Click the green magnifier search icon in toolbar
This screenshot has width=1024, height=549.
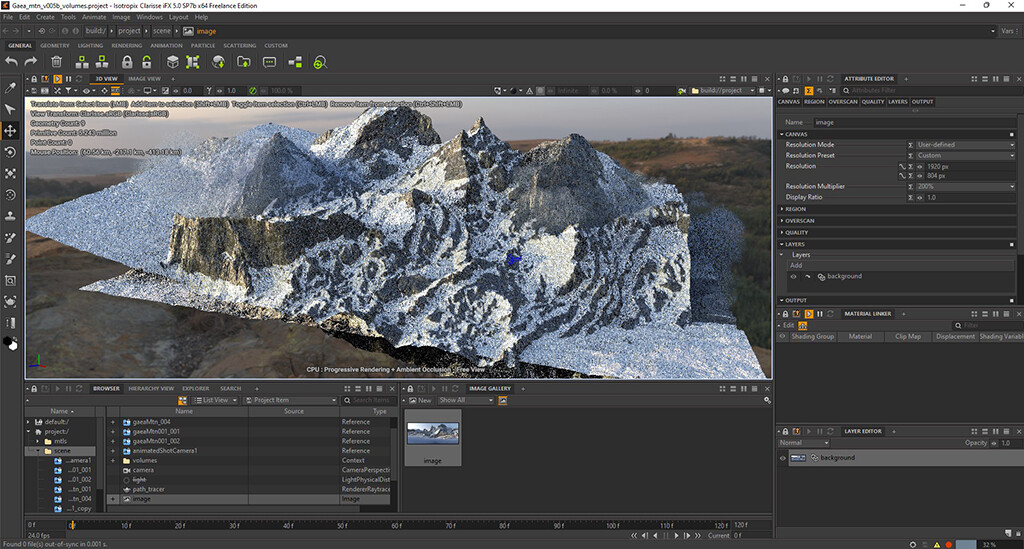click(x=319, y=62)
